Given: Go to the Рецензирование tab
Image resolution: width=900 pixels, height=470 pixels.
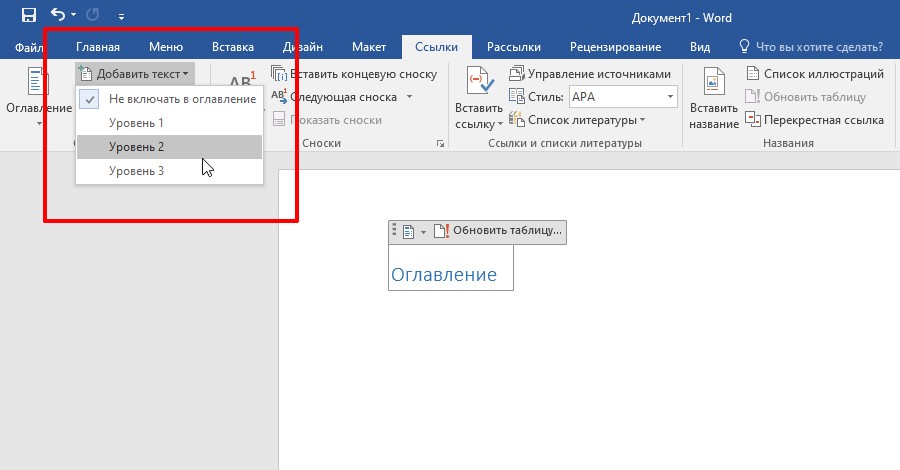Looking at the screenshot, I should pyautogui.click(x=615, y=47).
